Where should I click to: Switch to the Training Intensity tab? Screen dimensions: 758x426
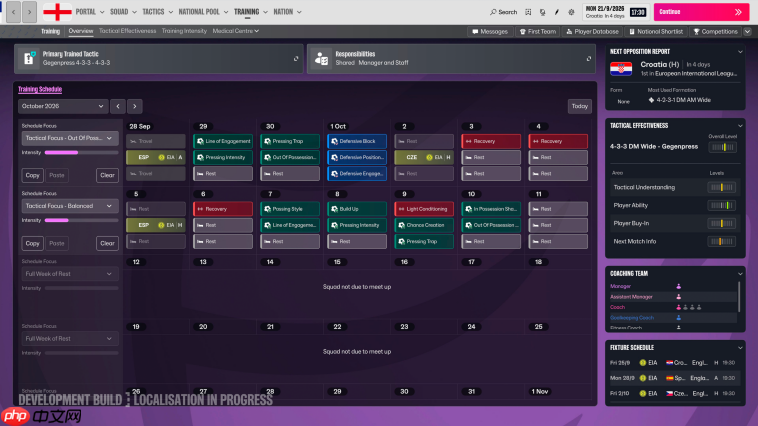coord(184,31)
